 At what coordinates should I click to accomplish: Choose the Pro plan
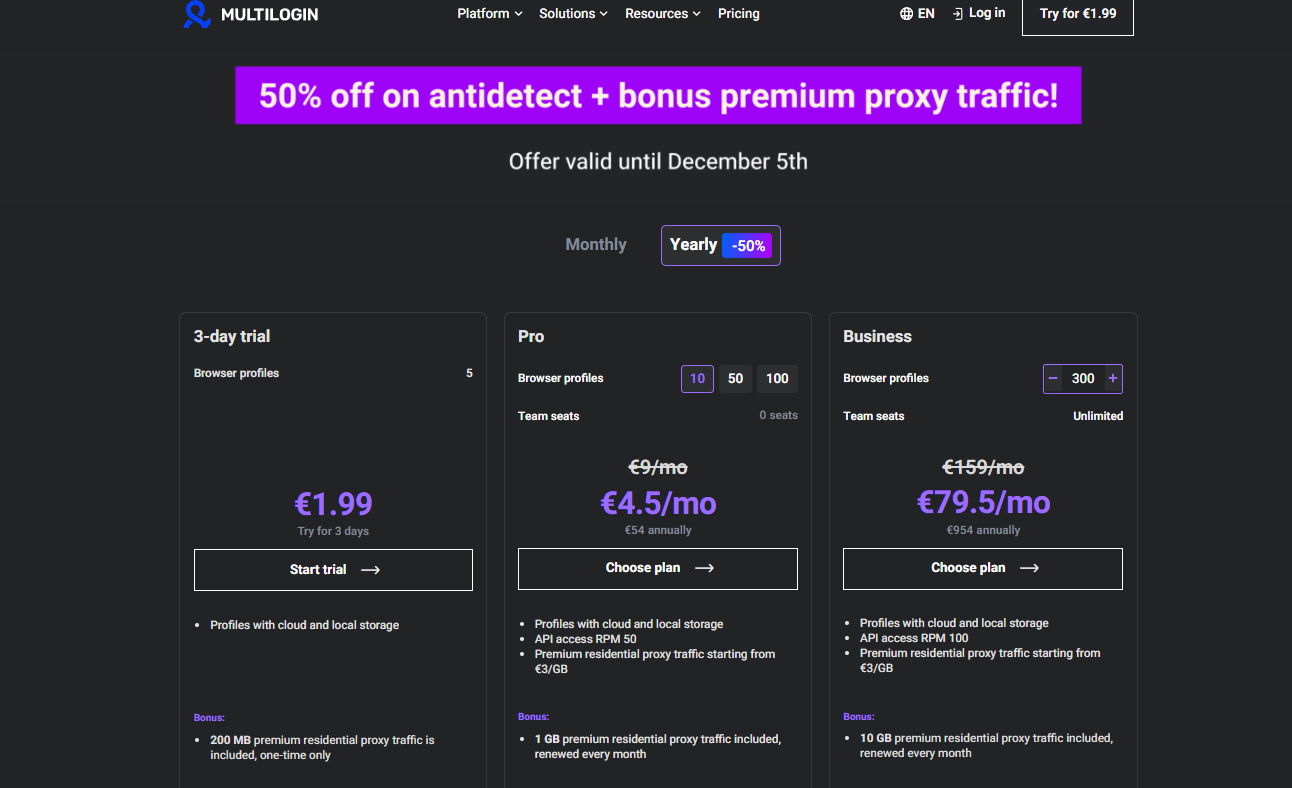point(658,568)
